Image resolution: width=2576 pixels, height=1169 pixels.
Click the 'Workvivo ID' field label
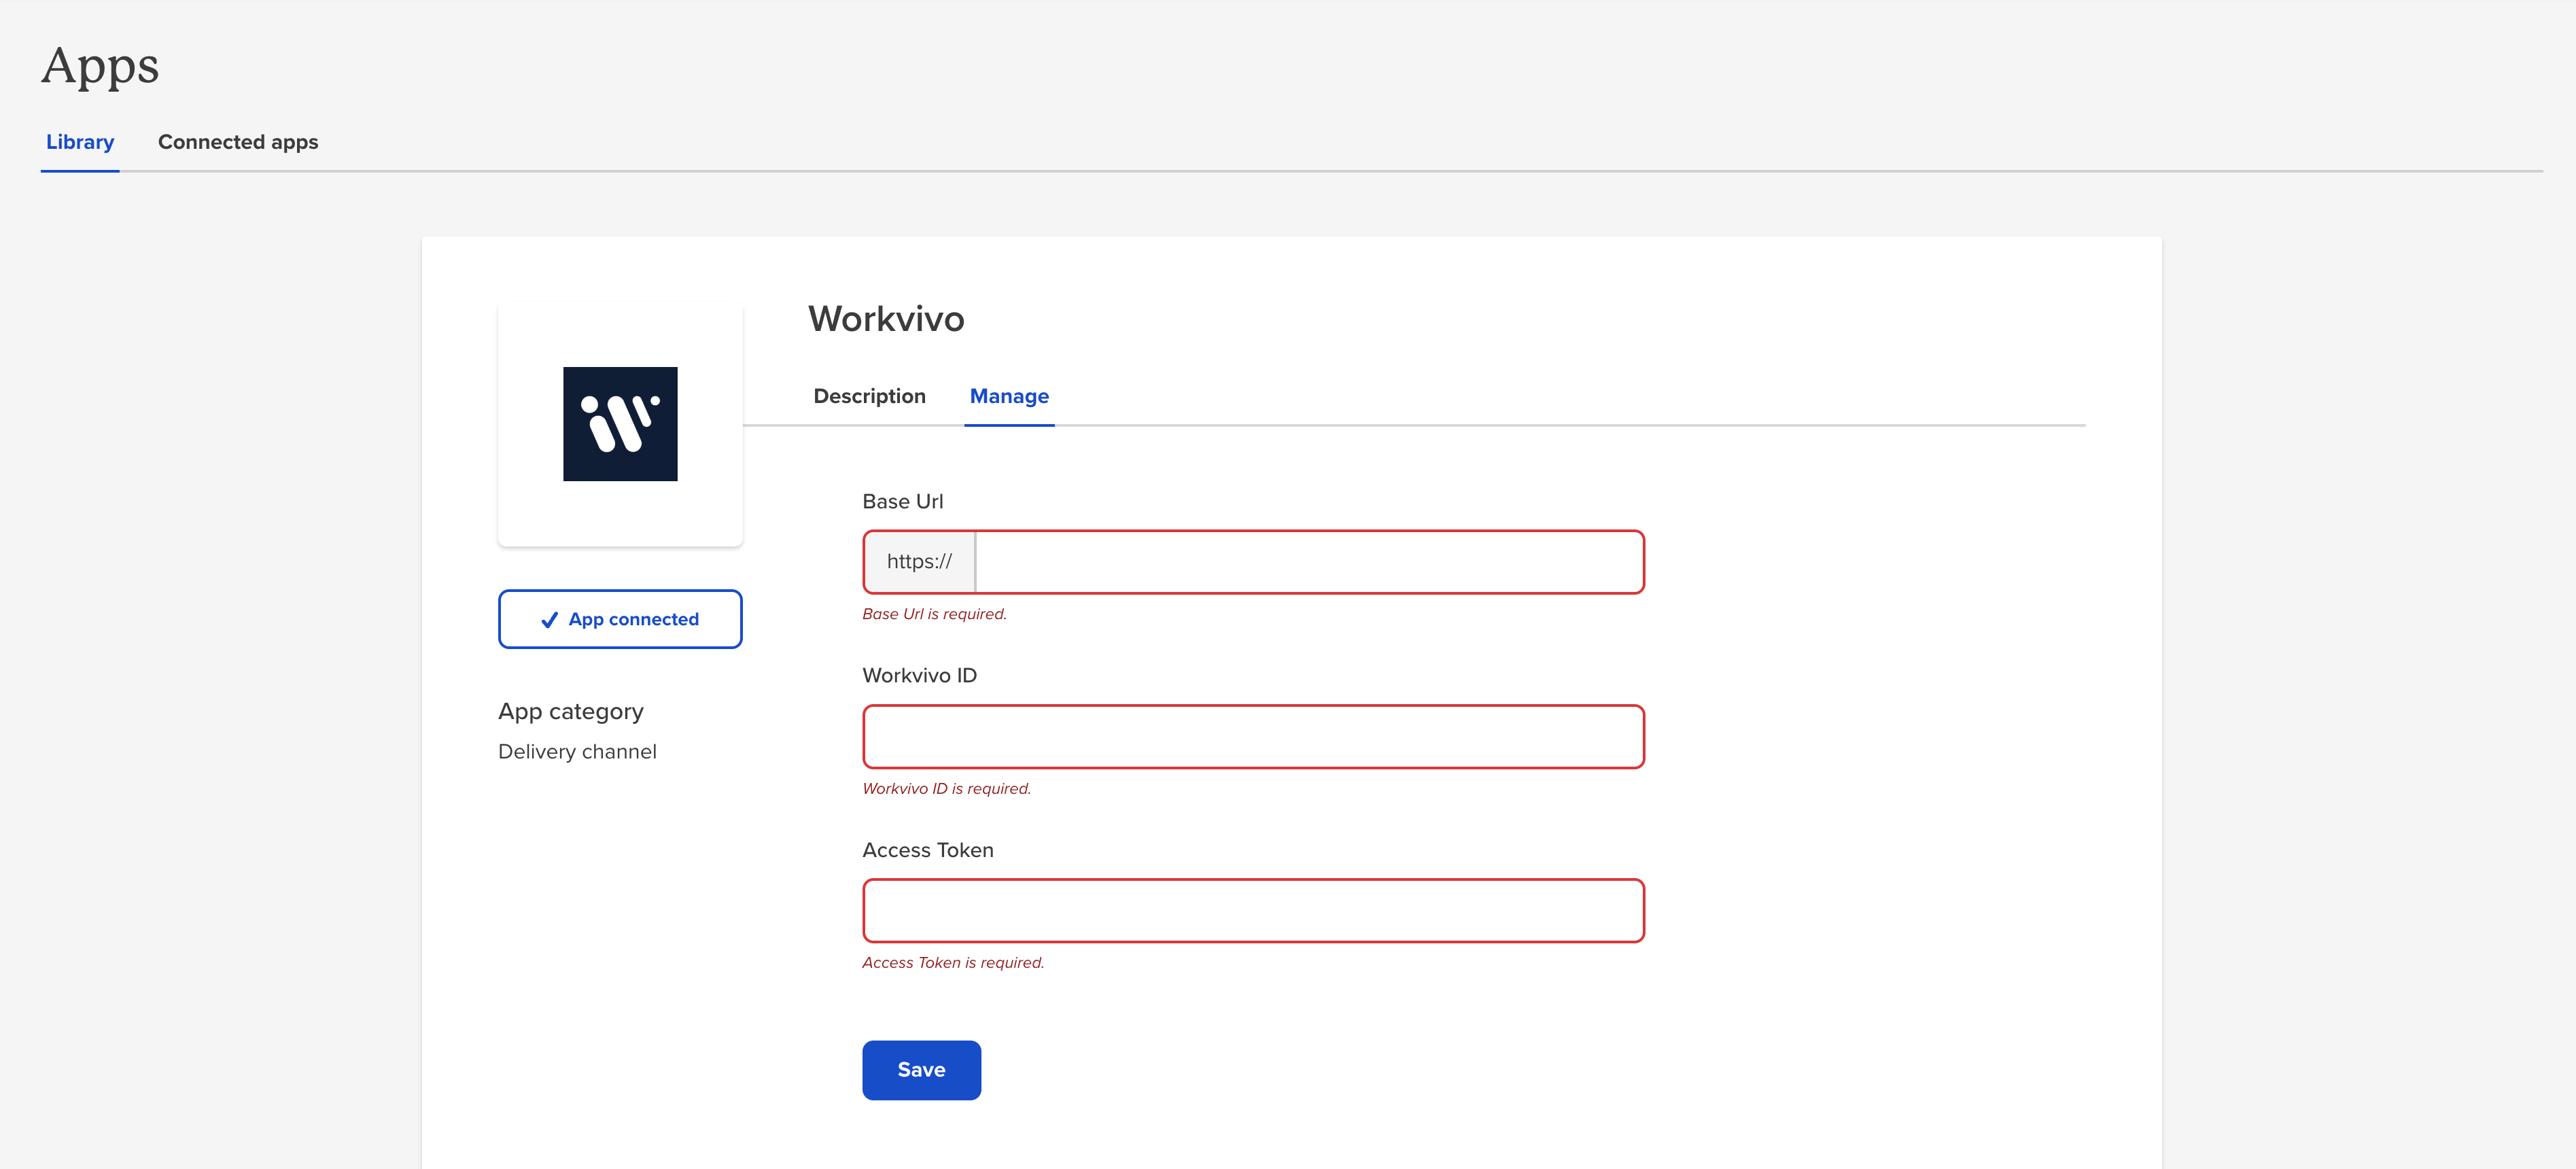pos(920,675)
